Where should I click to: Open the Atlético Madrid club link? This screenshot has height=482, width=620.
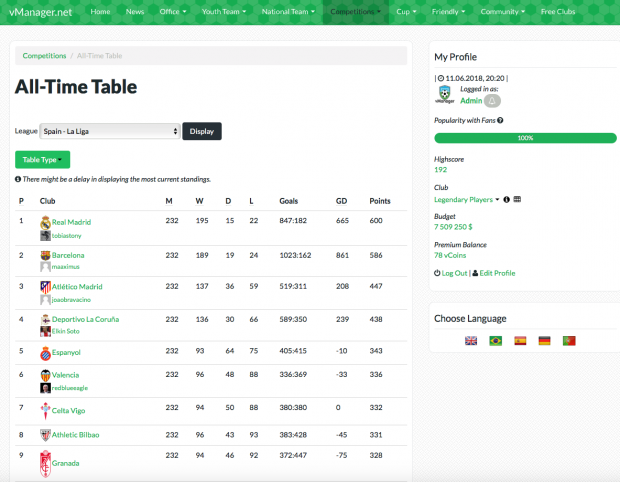click(x=77, y=287)
